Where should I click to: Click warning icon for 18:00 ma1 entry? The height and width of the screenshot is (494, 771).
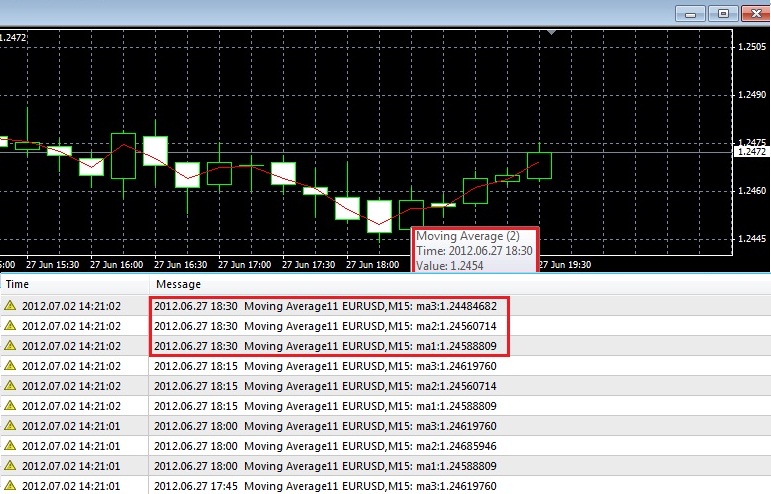pyautogui.click(x=10, y=466)
